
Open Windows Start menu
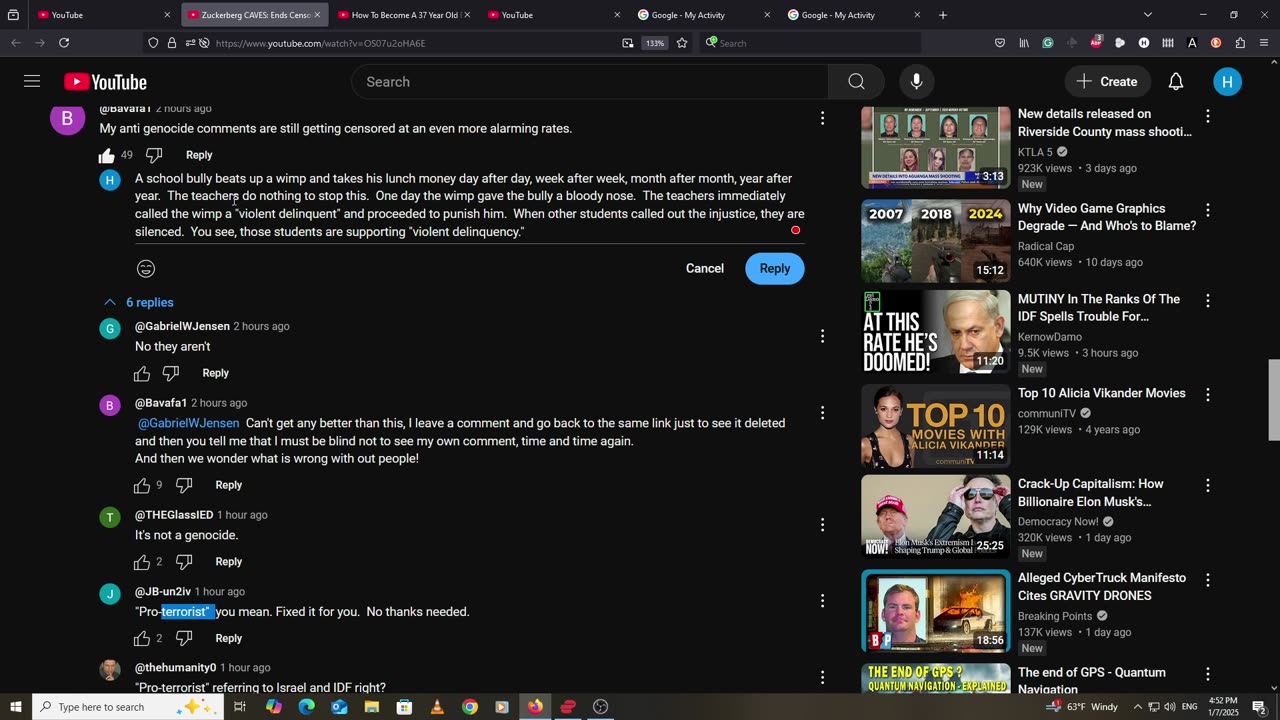point(15,707)
